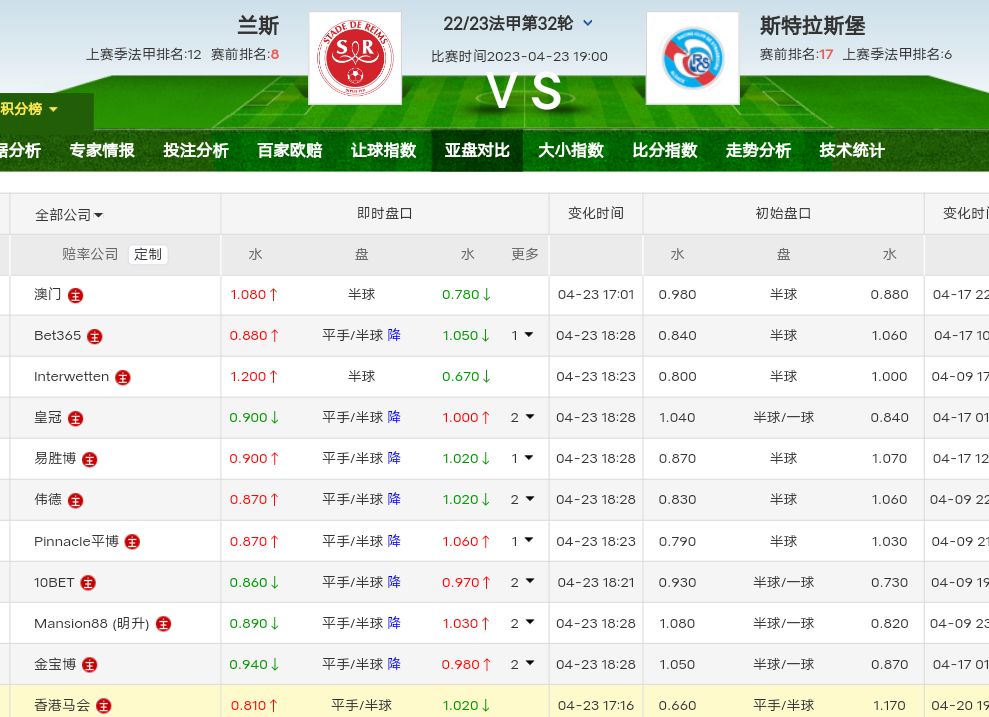989x717 pixels.
Task: Click the red 主 icon beside Bet365
Action: (x=95, y=336)
